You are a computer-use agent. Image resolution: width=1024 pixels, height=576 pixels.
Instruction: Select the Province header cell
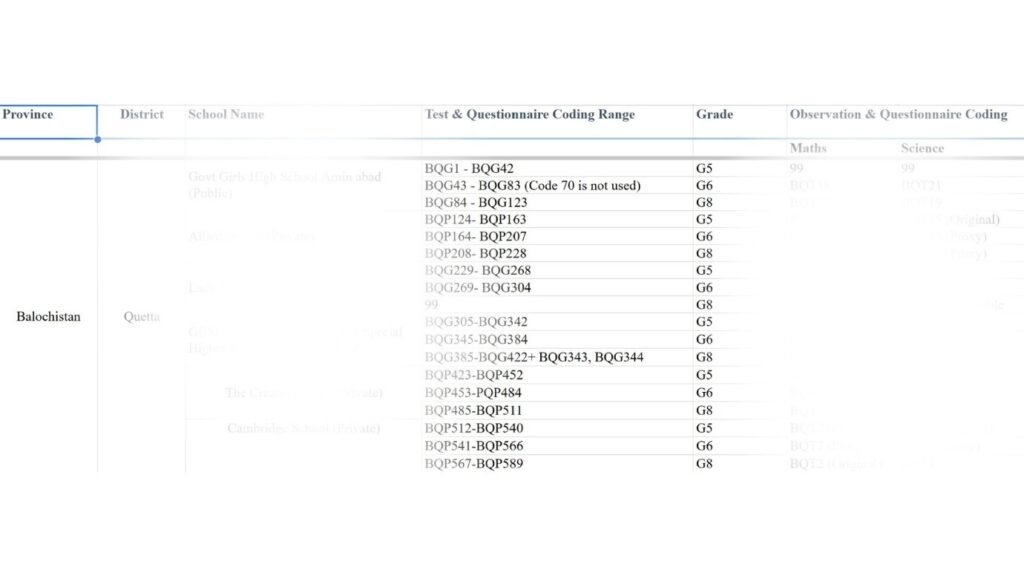point(48,115)
